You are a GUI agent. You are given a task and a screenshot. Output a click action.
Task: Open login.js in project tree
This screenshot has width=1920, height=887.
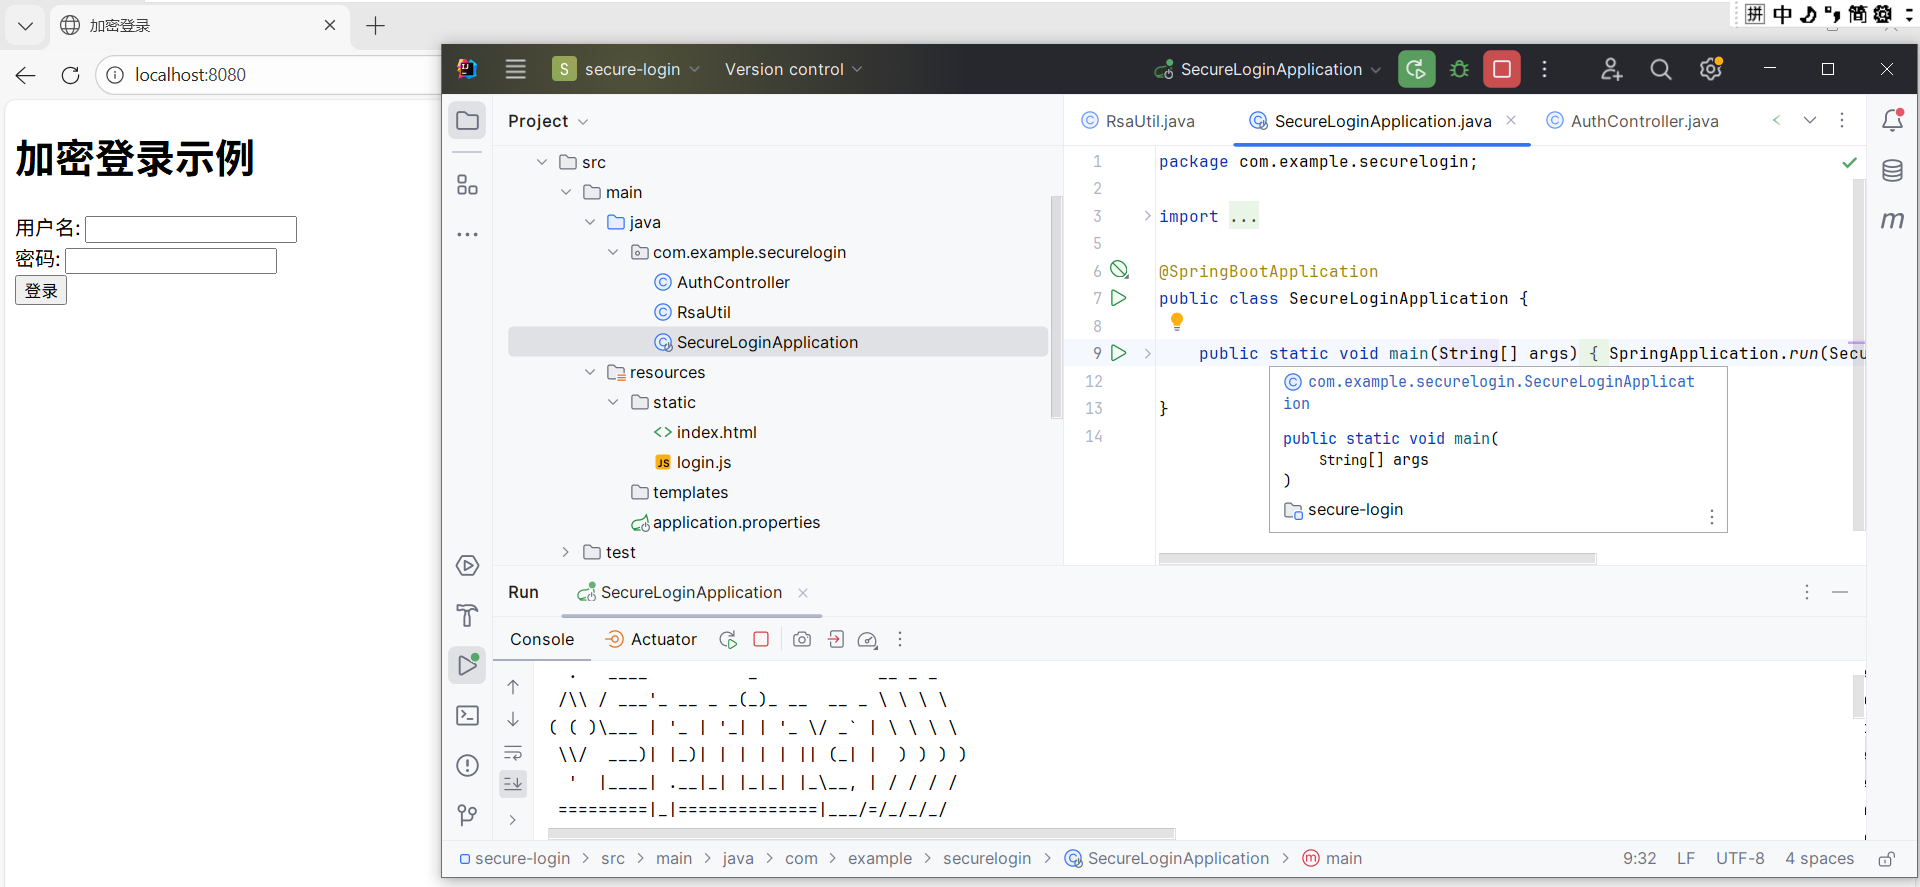click(x=693, y=462)
